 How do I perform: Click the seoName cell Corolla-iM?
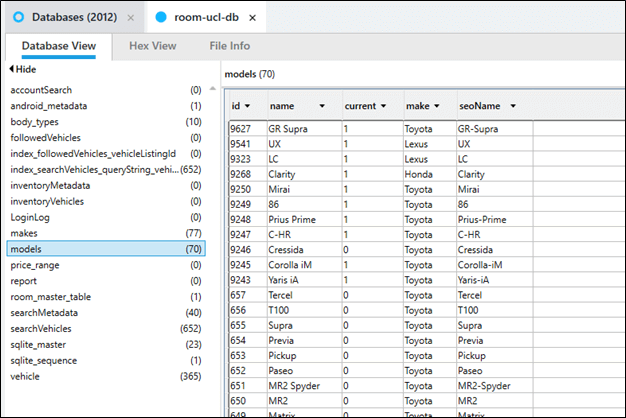point(495,265)
